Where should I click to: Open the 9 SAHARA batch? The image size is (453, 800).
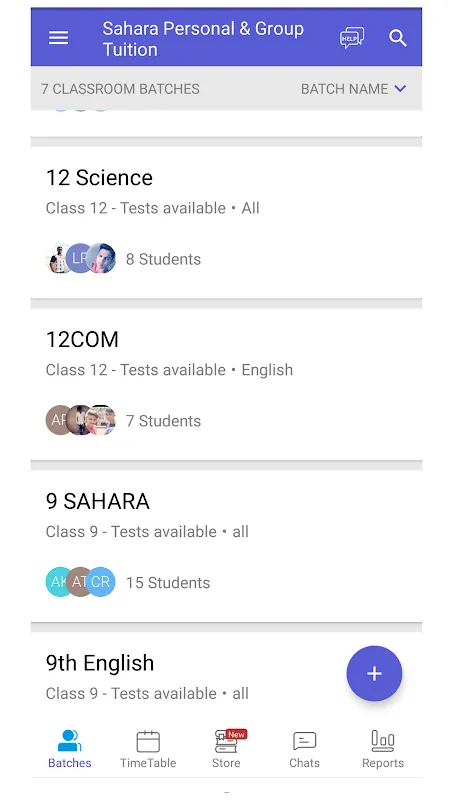click(226, 546)
